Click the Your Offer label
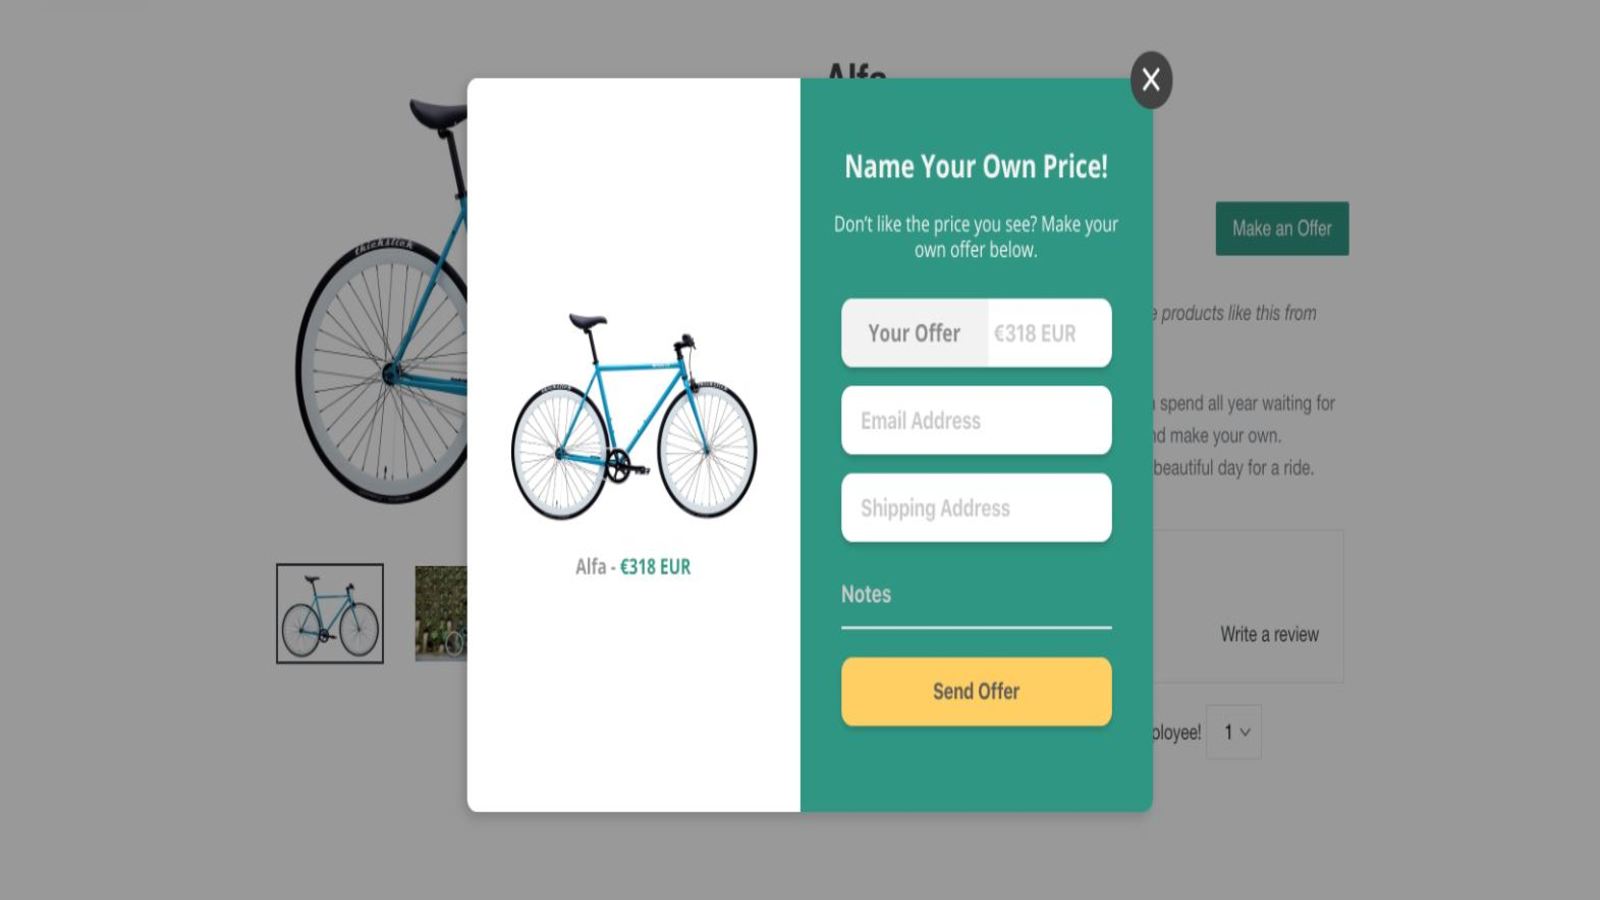The image size is (1600, 900). (x=914, y=333)
